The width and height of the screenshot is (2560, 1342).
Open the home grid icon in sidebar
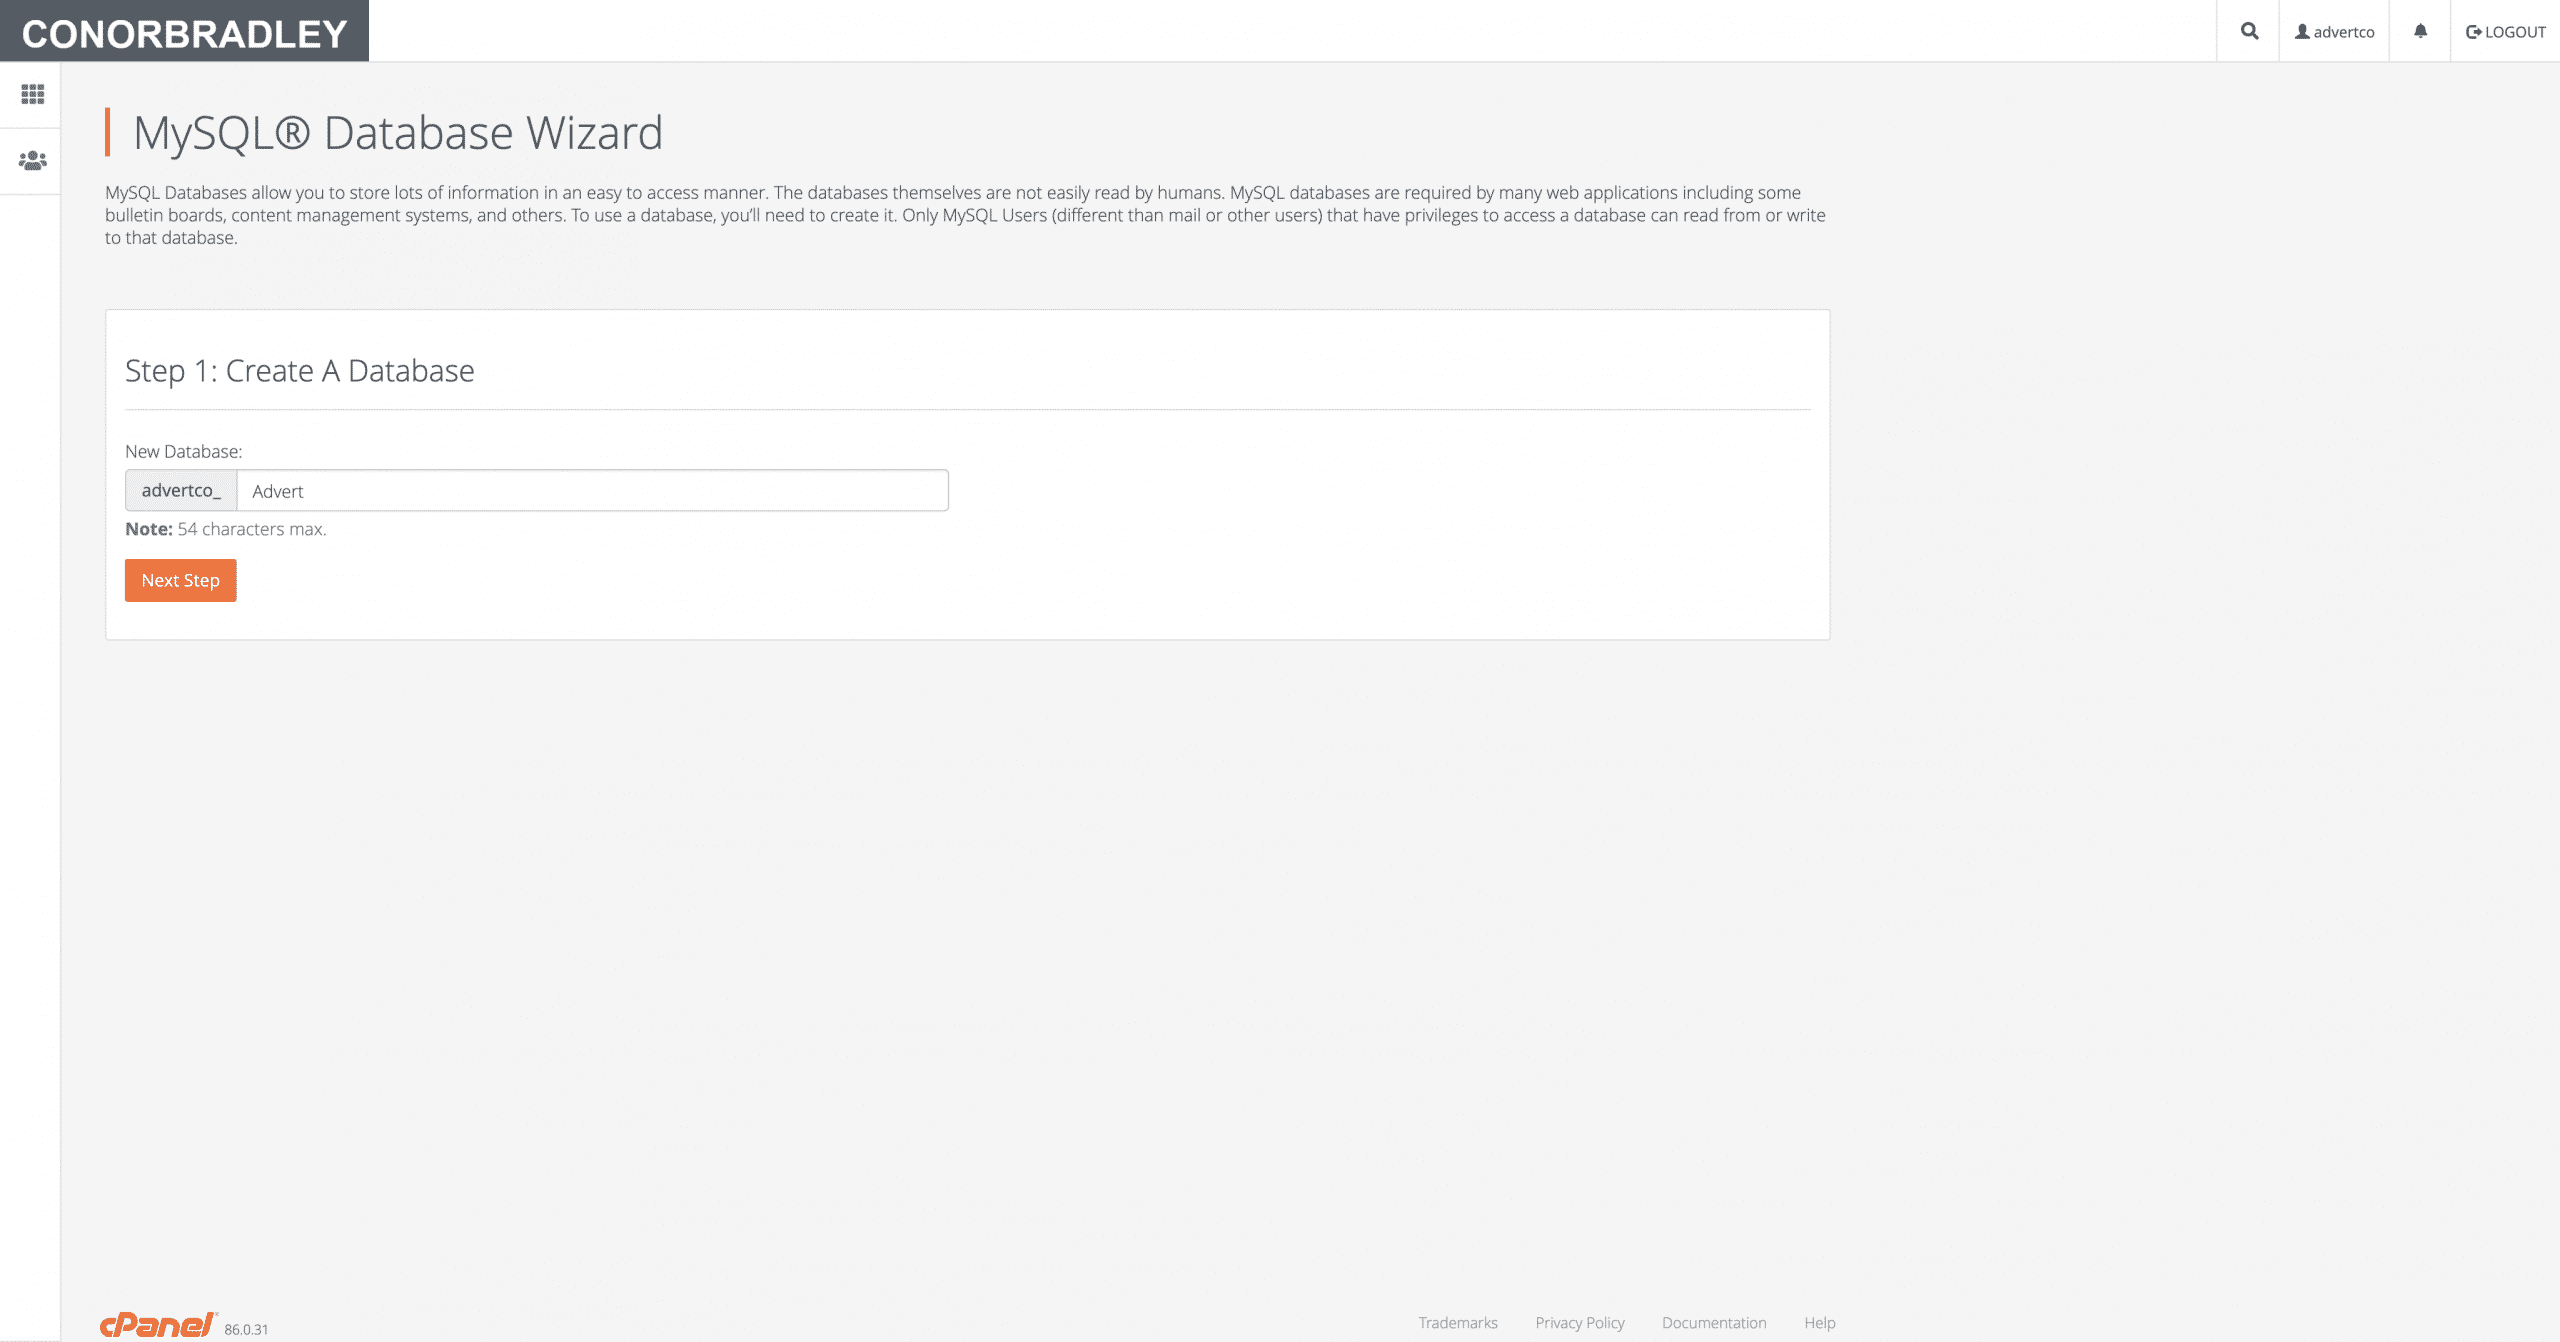point(32,94)
